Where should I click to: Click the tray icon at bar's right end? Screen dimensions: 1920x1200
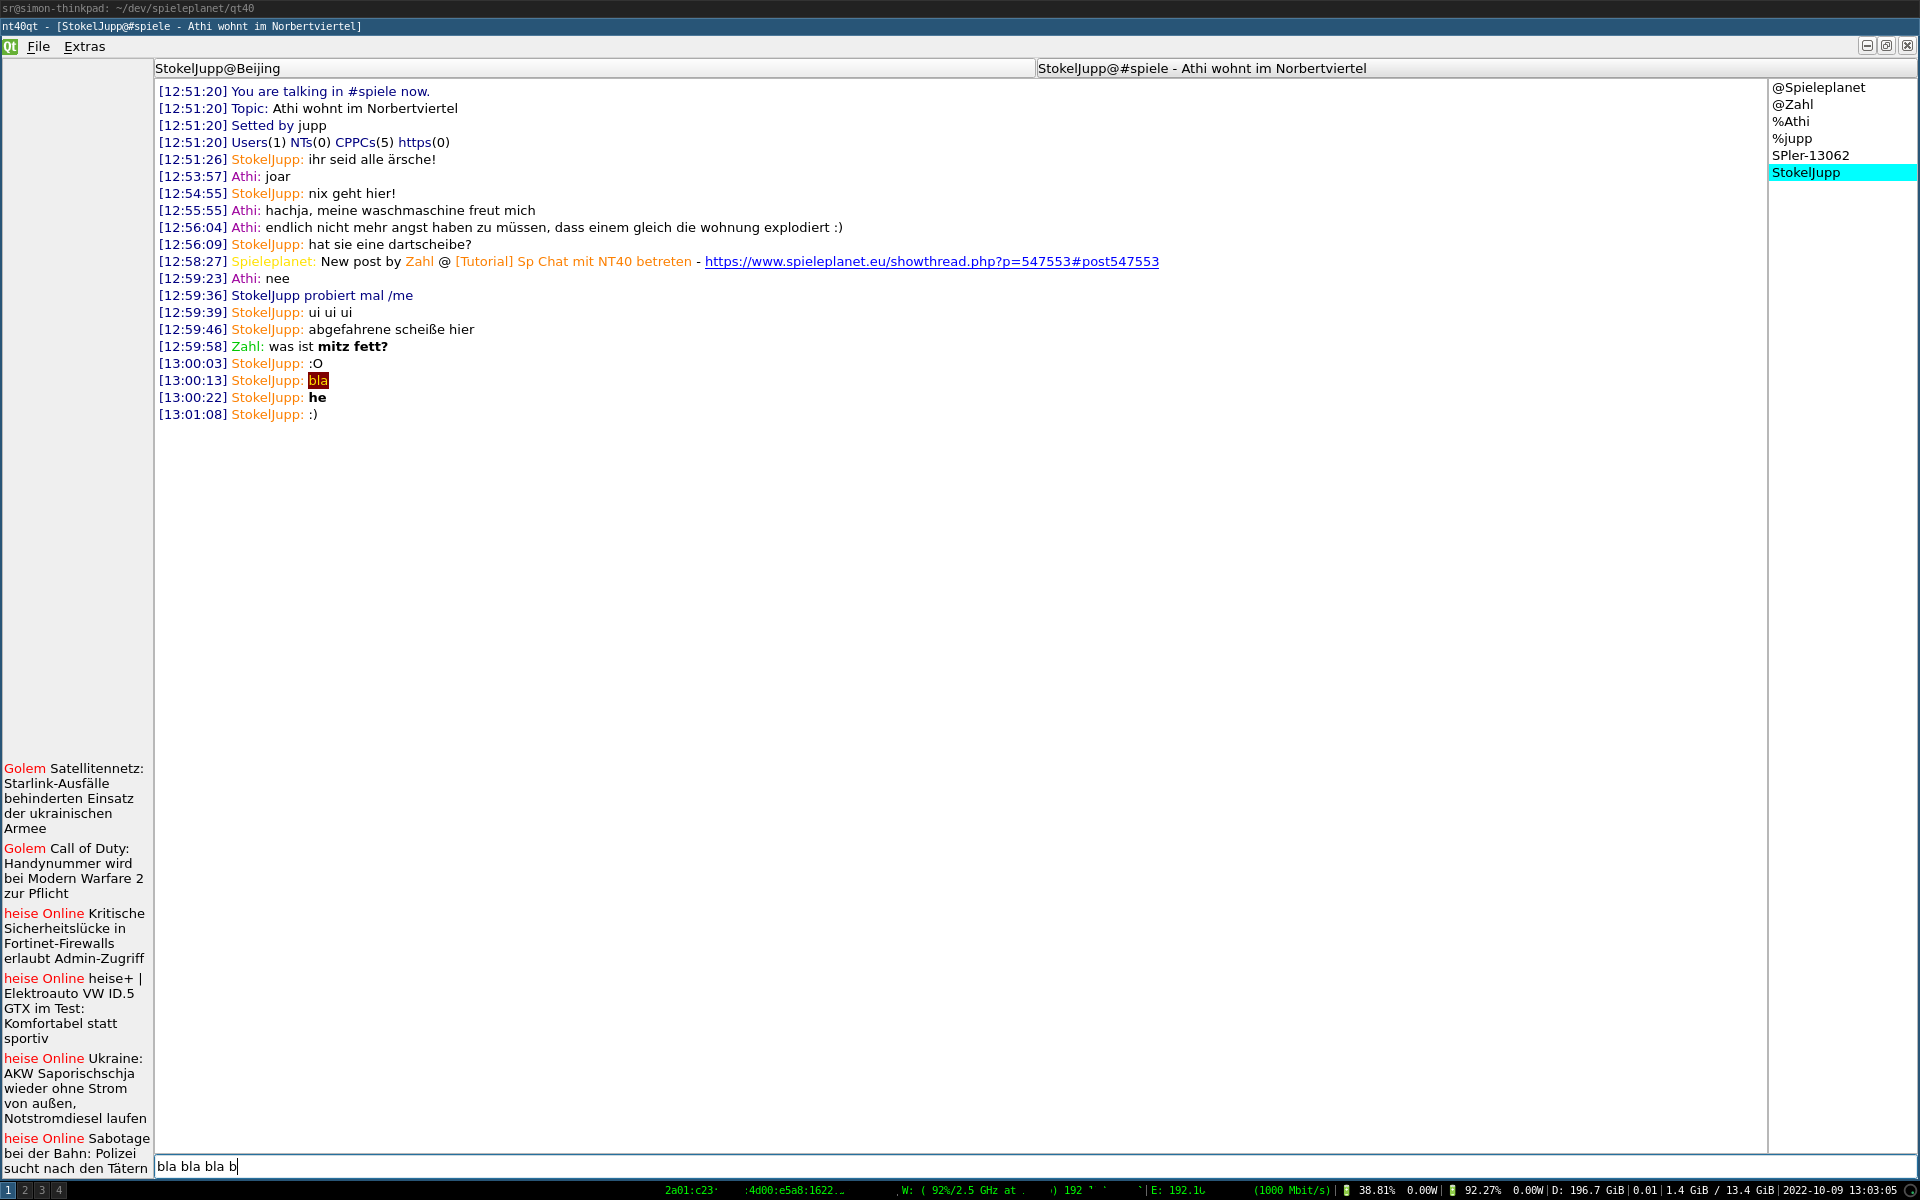click(x=1909, y=1190)
